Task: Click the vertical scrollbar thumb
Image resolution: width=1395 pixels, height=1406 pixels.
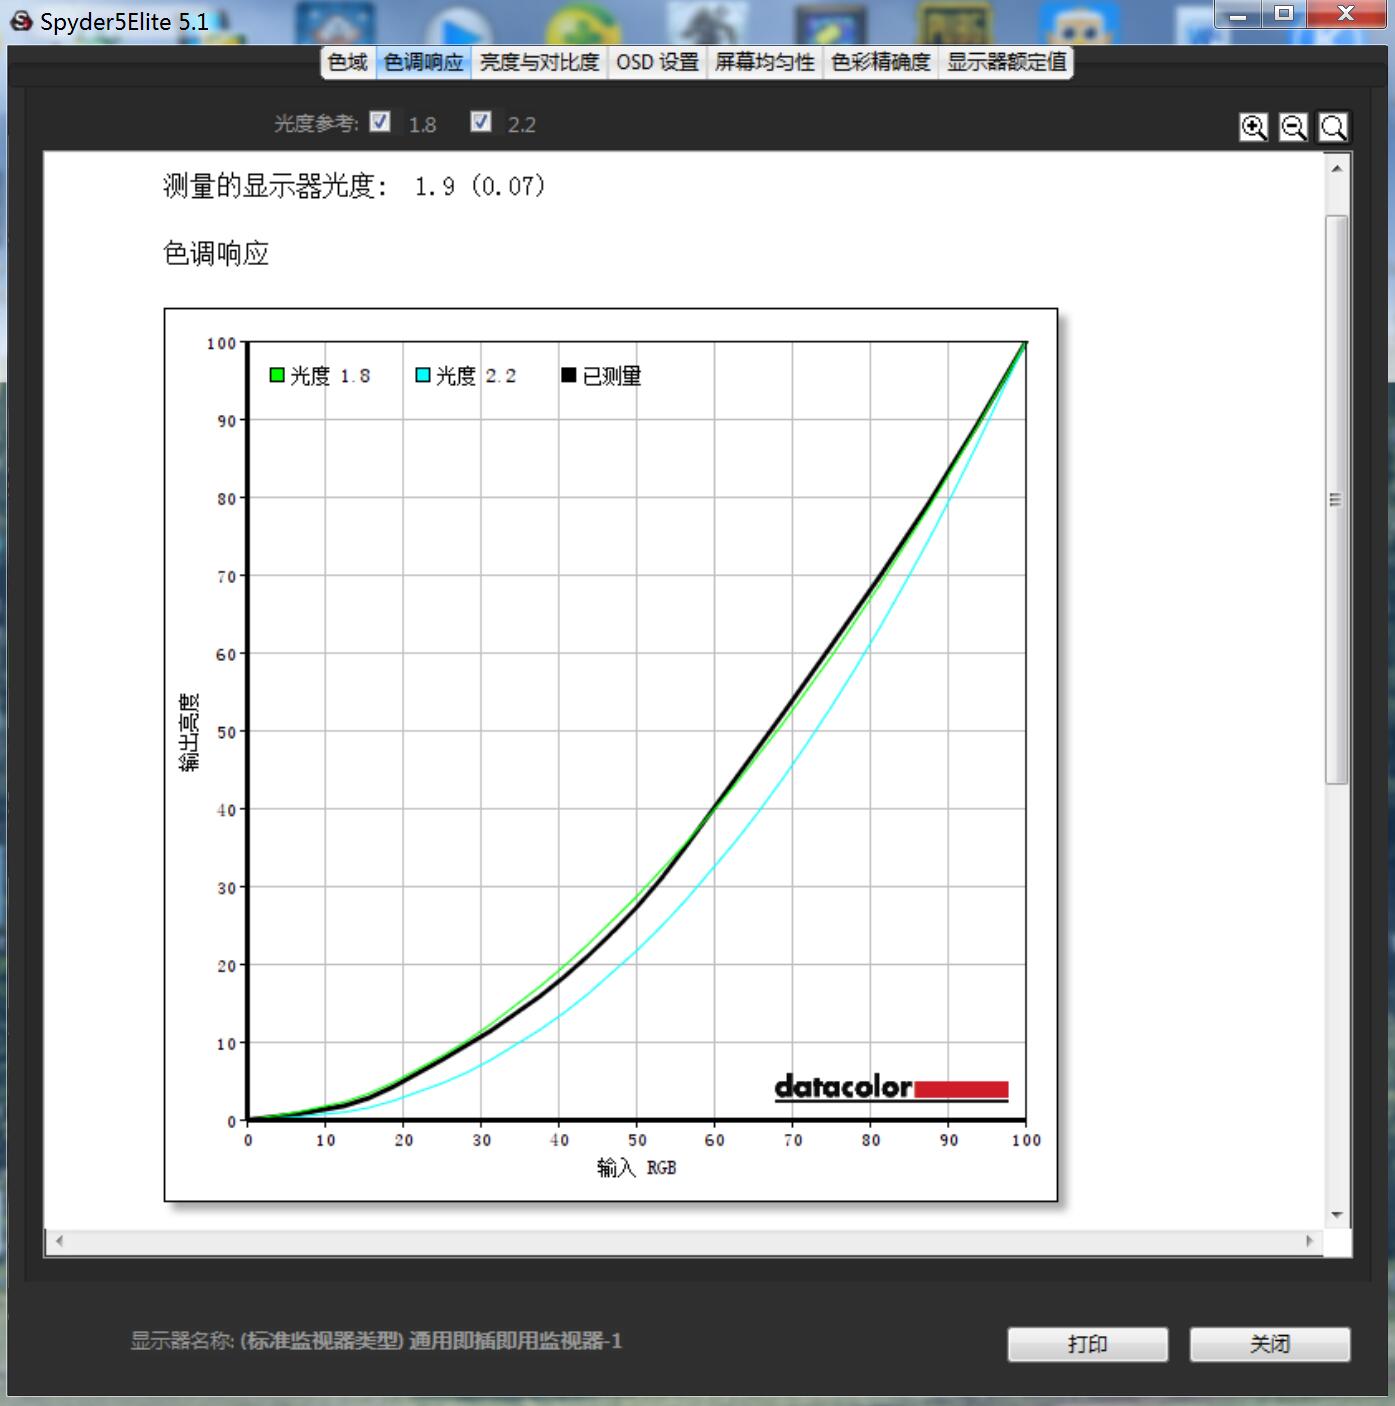Action: point(1336,500)
